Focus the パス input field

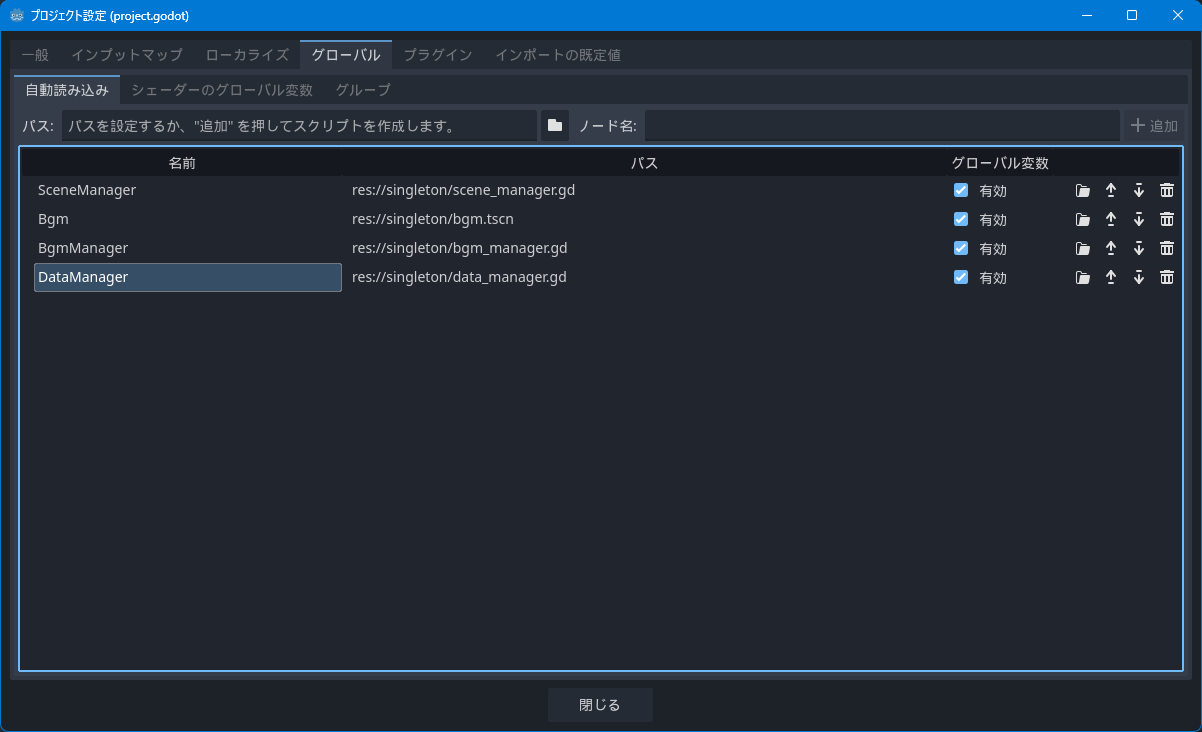click(x=299, y=126)
